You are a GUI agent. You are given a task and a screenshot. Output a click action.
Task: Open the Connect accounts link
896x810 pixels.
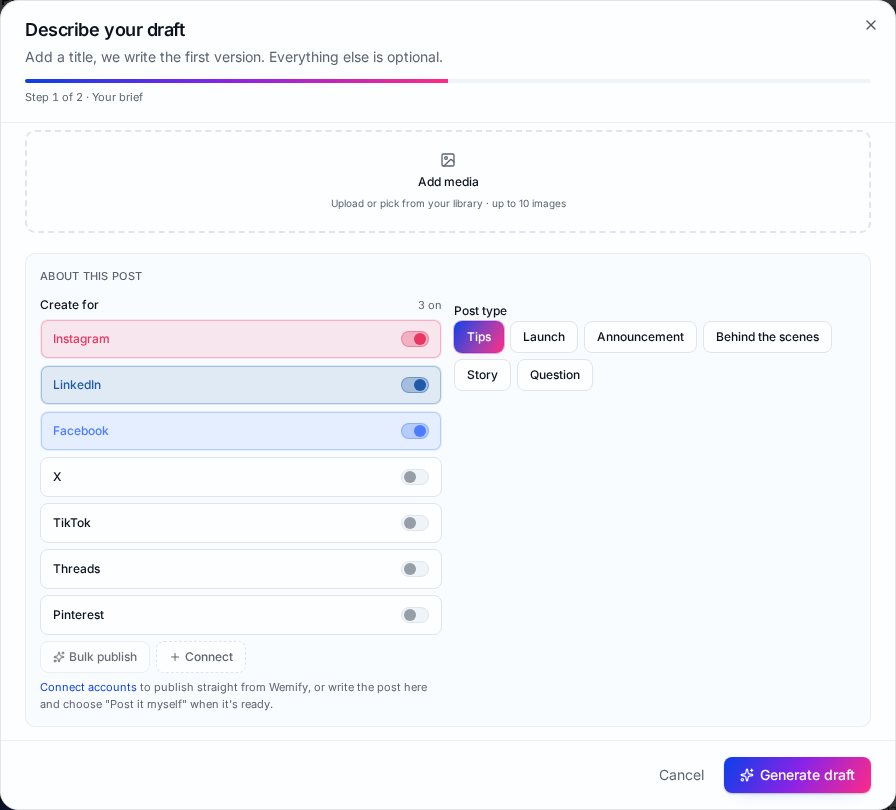(88, 687)
